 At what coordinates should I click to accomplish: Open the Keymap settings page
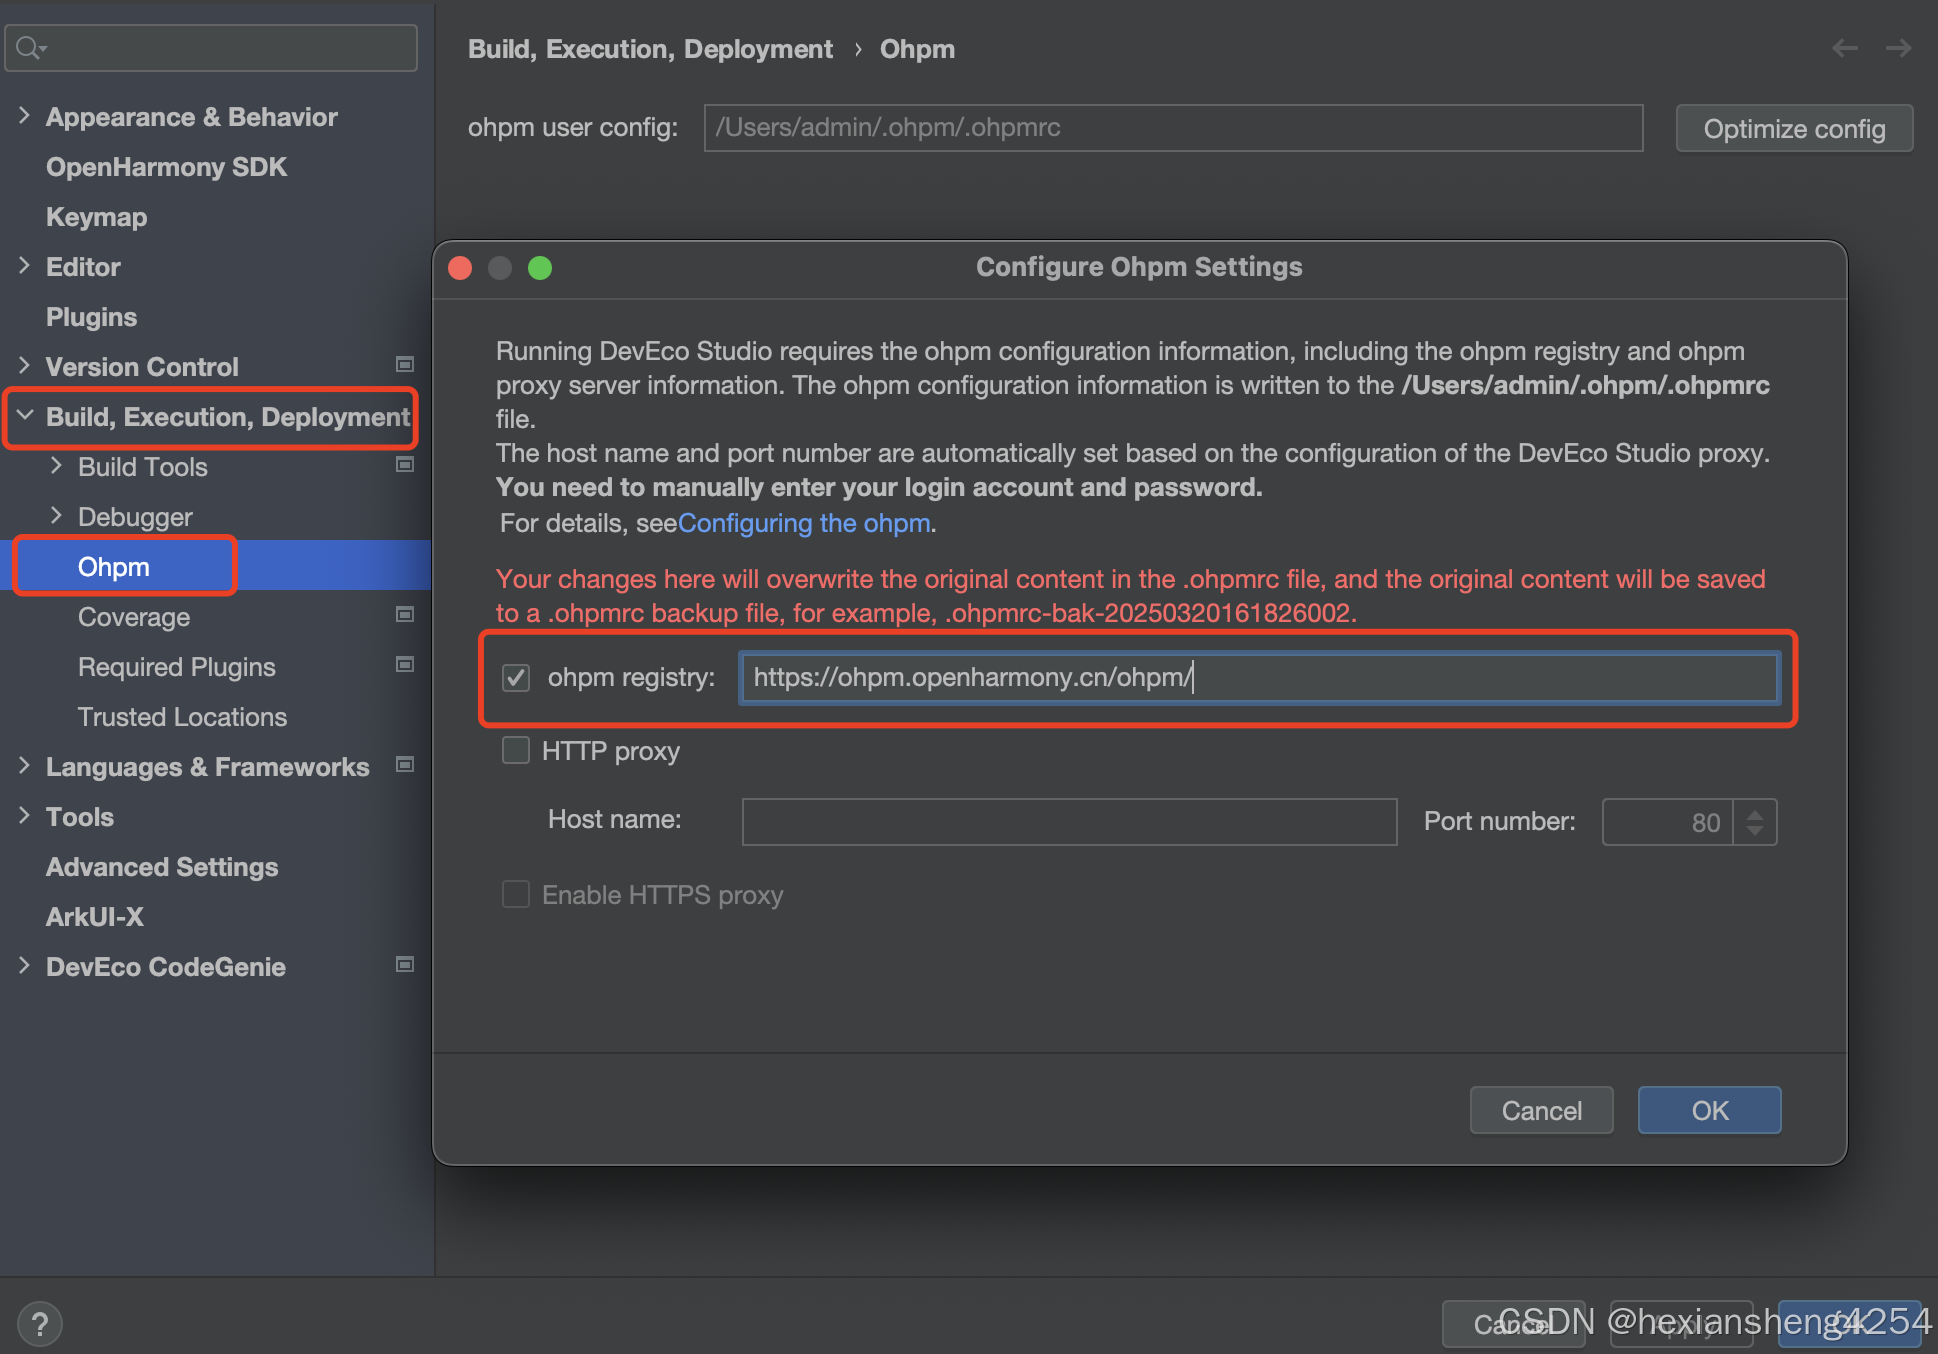(x=96, y=217)
